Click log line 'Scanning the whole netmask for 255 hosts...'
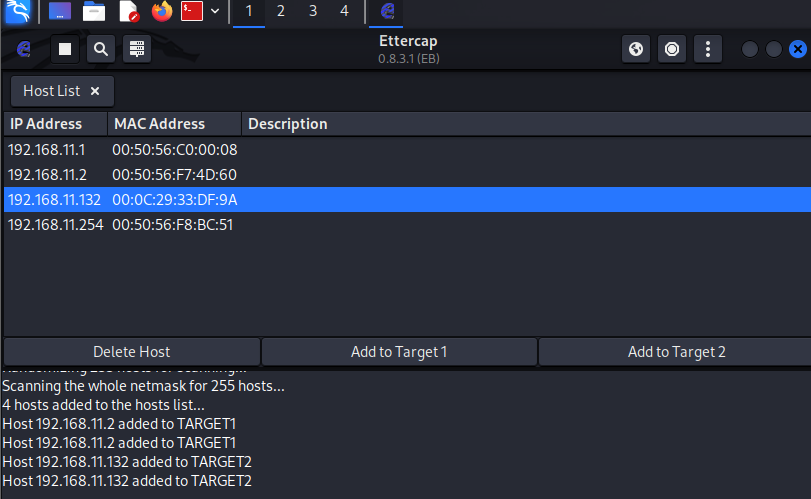This screenshot has width=811, height=499. click(x=143, y=386)
